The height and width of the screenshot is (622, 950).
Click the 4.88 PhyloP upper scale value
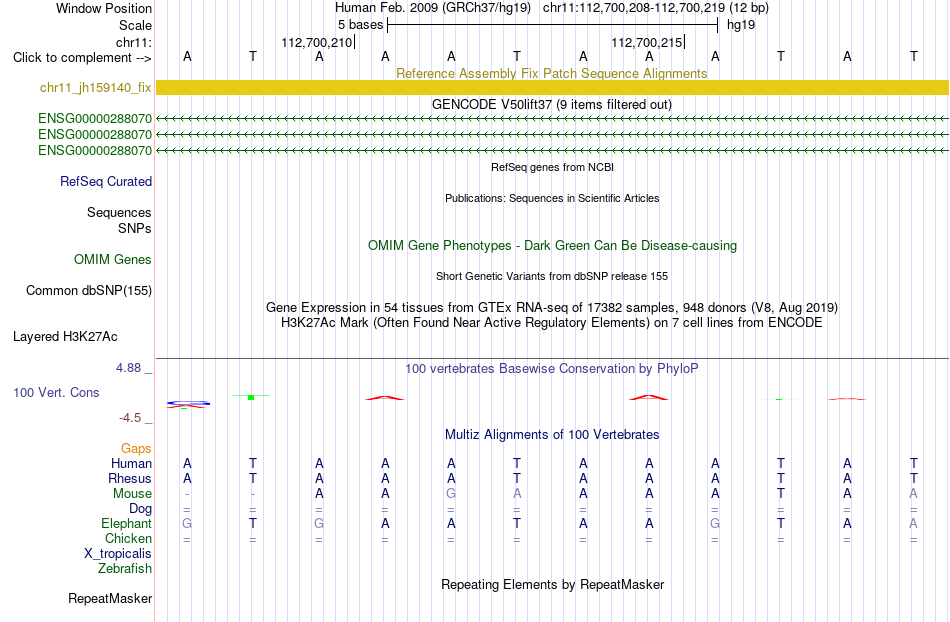pyautogui.click(x=128, y=368)
